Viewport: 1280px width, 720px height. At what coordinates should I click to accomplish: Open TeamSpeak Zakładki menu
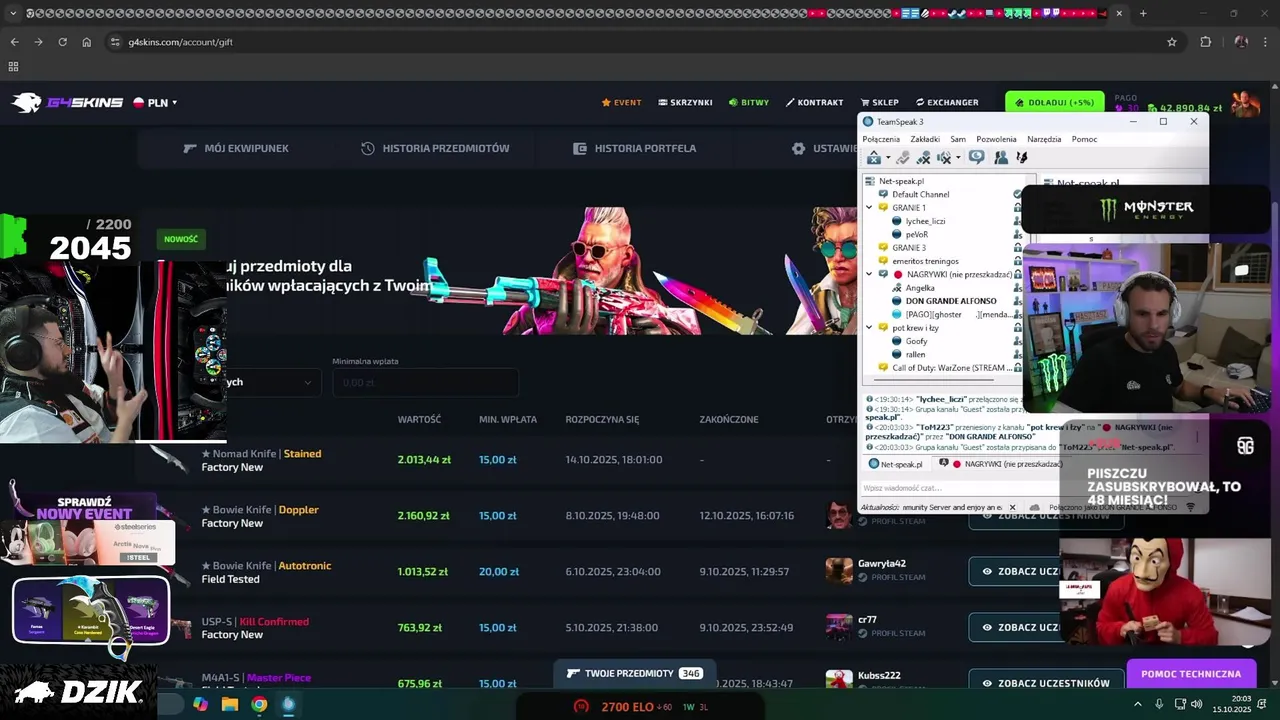point(925,139)
